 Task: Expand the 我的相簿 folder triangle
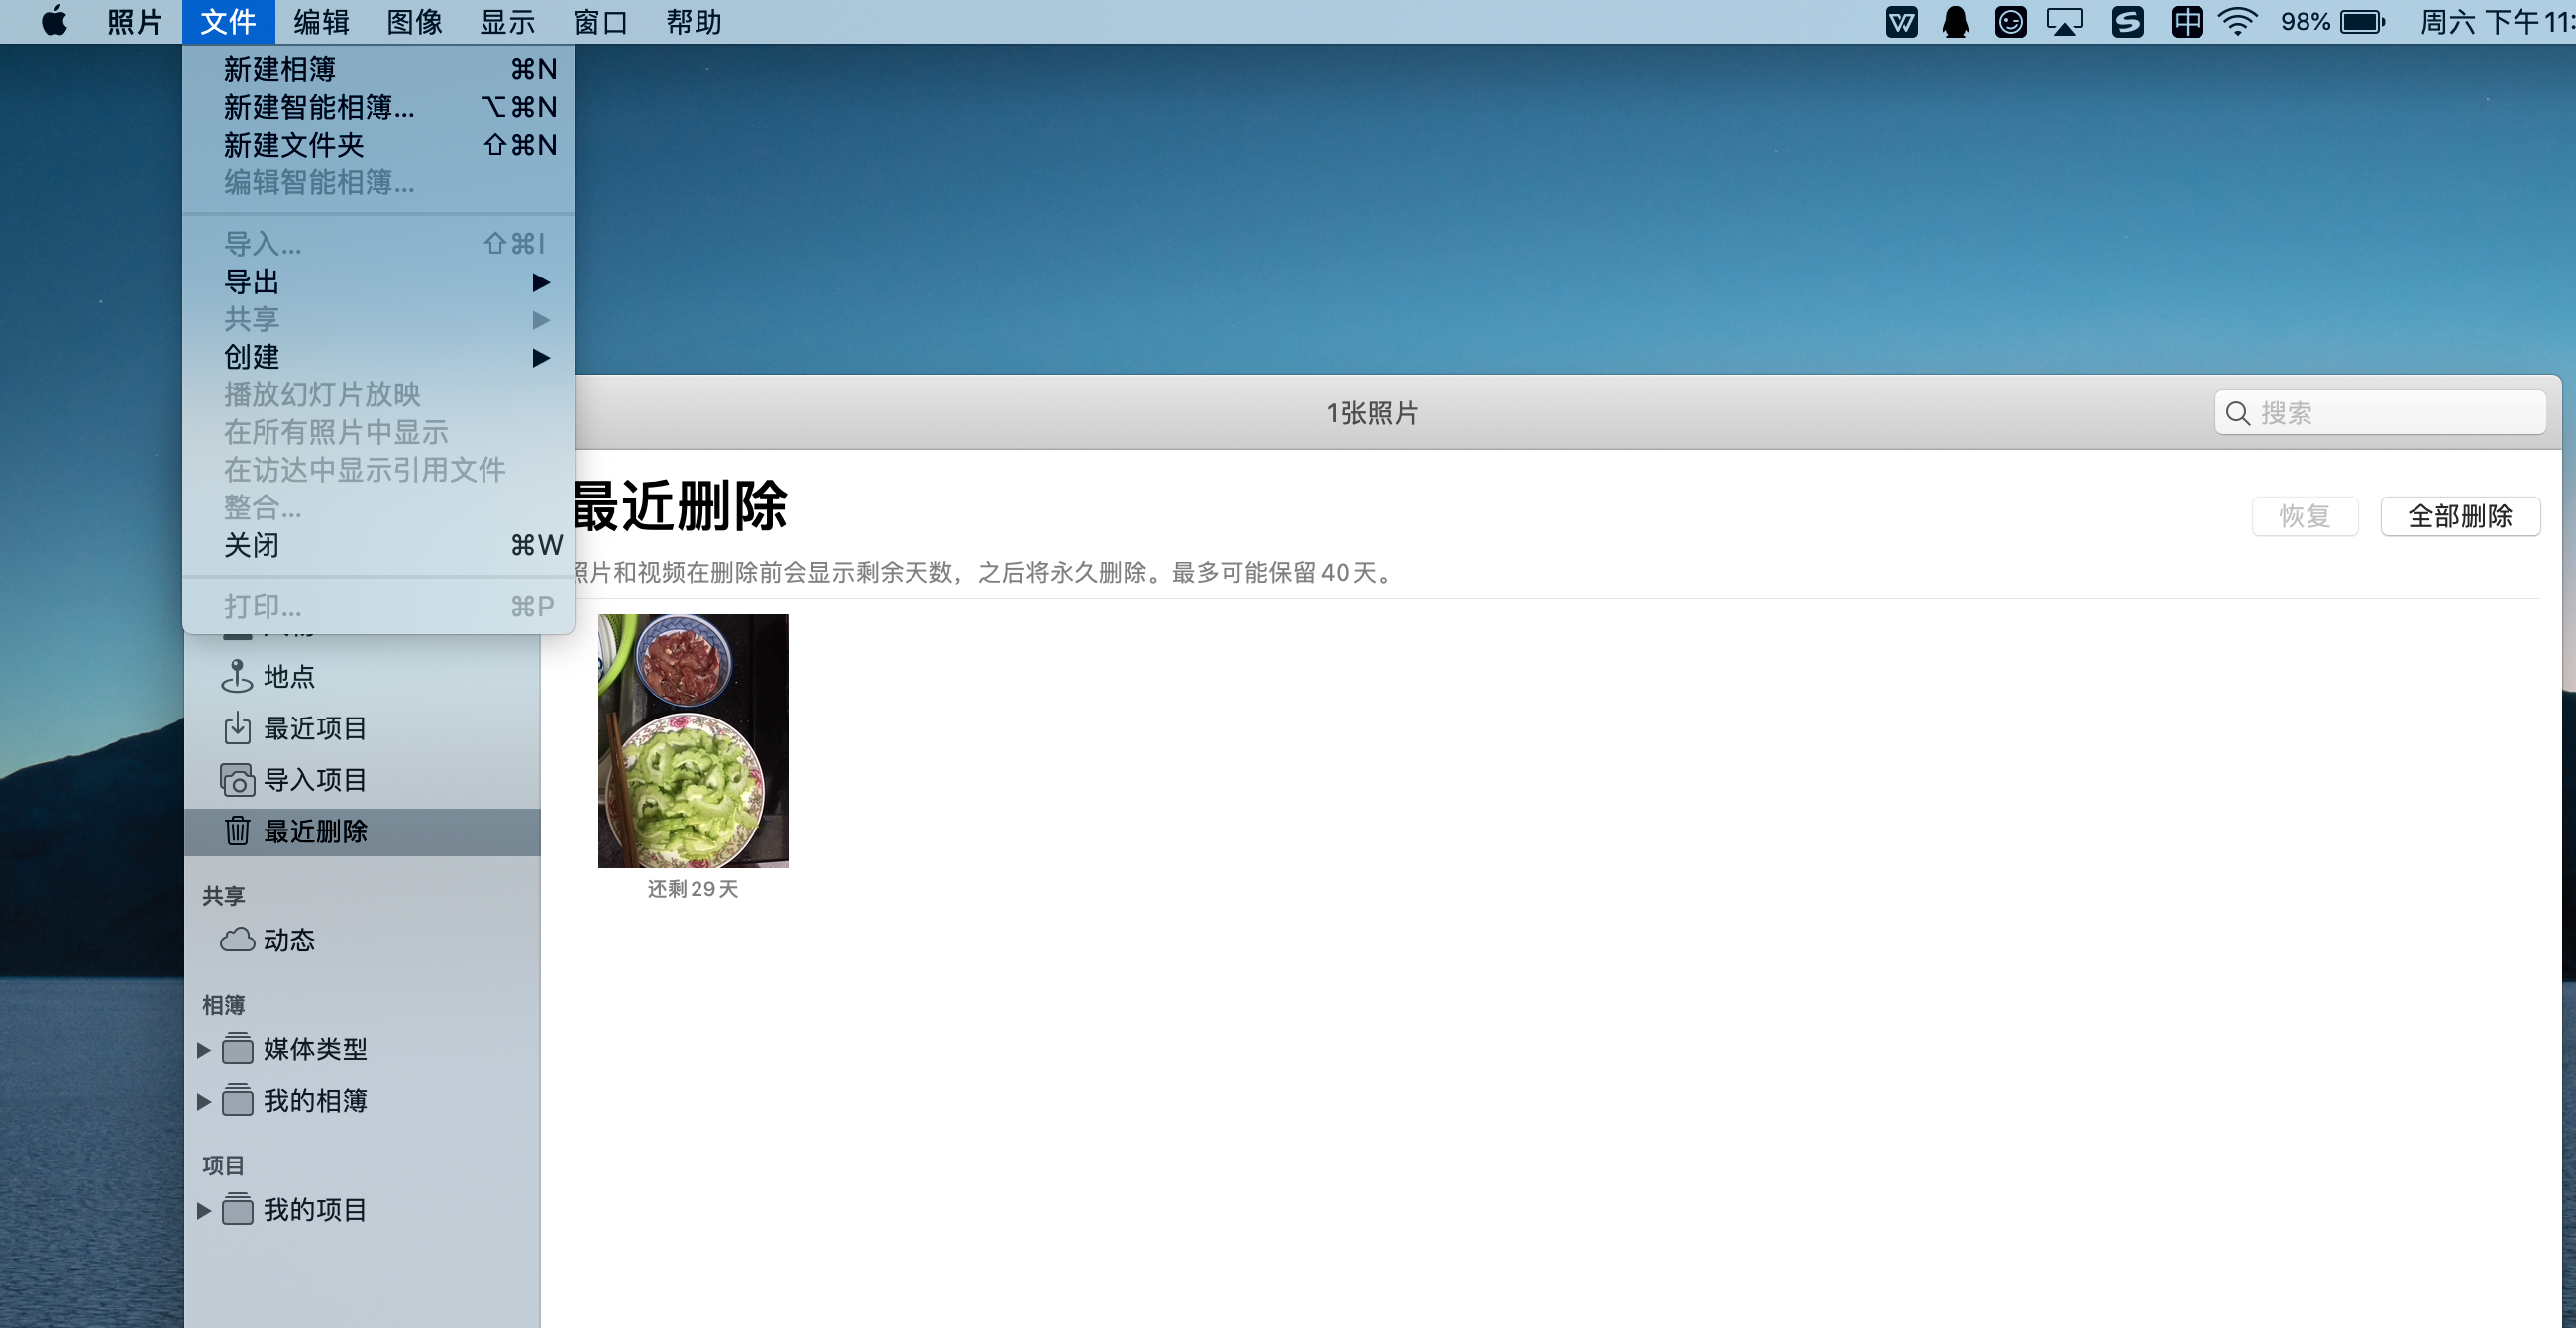pyautogui.click(x=204, y=1102)
